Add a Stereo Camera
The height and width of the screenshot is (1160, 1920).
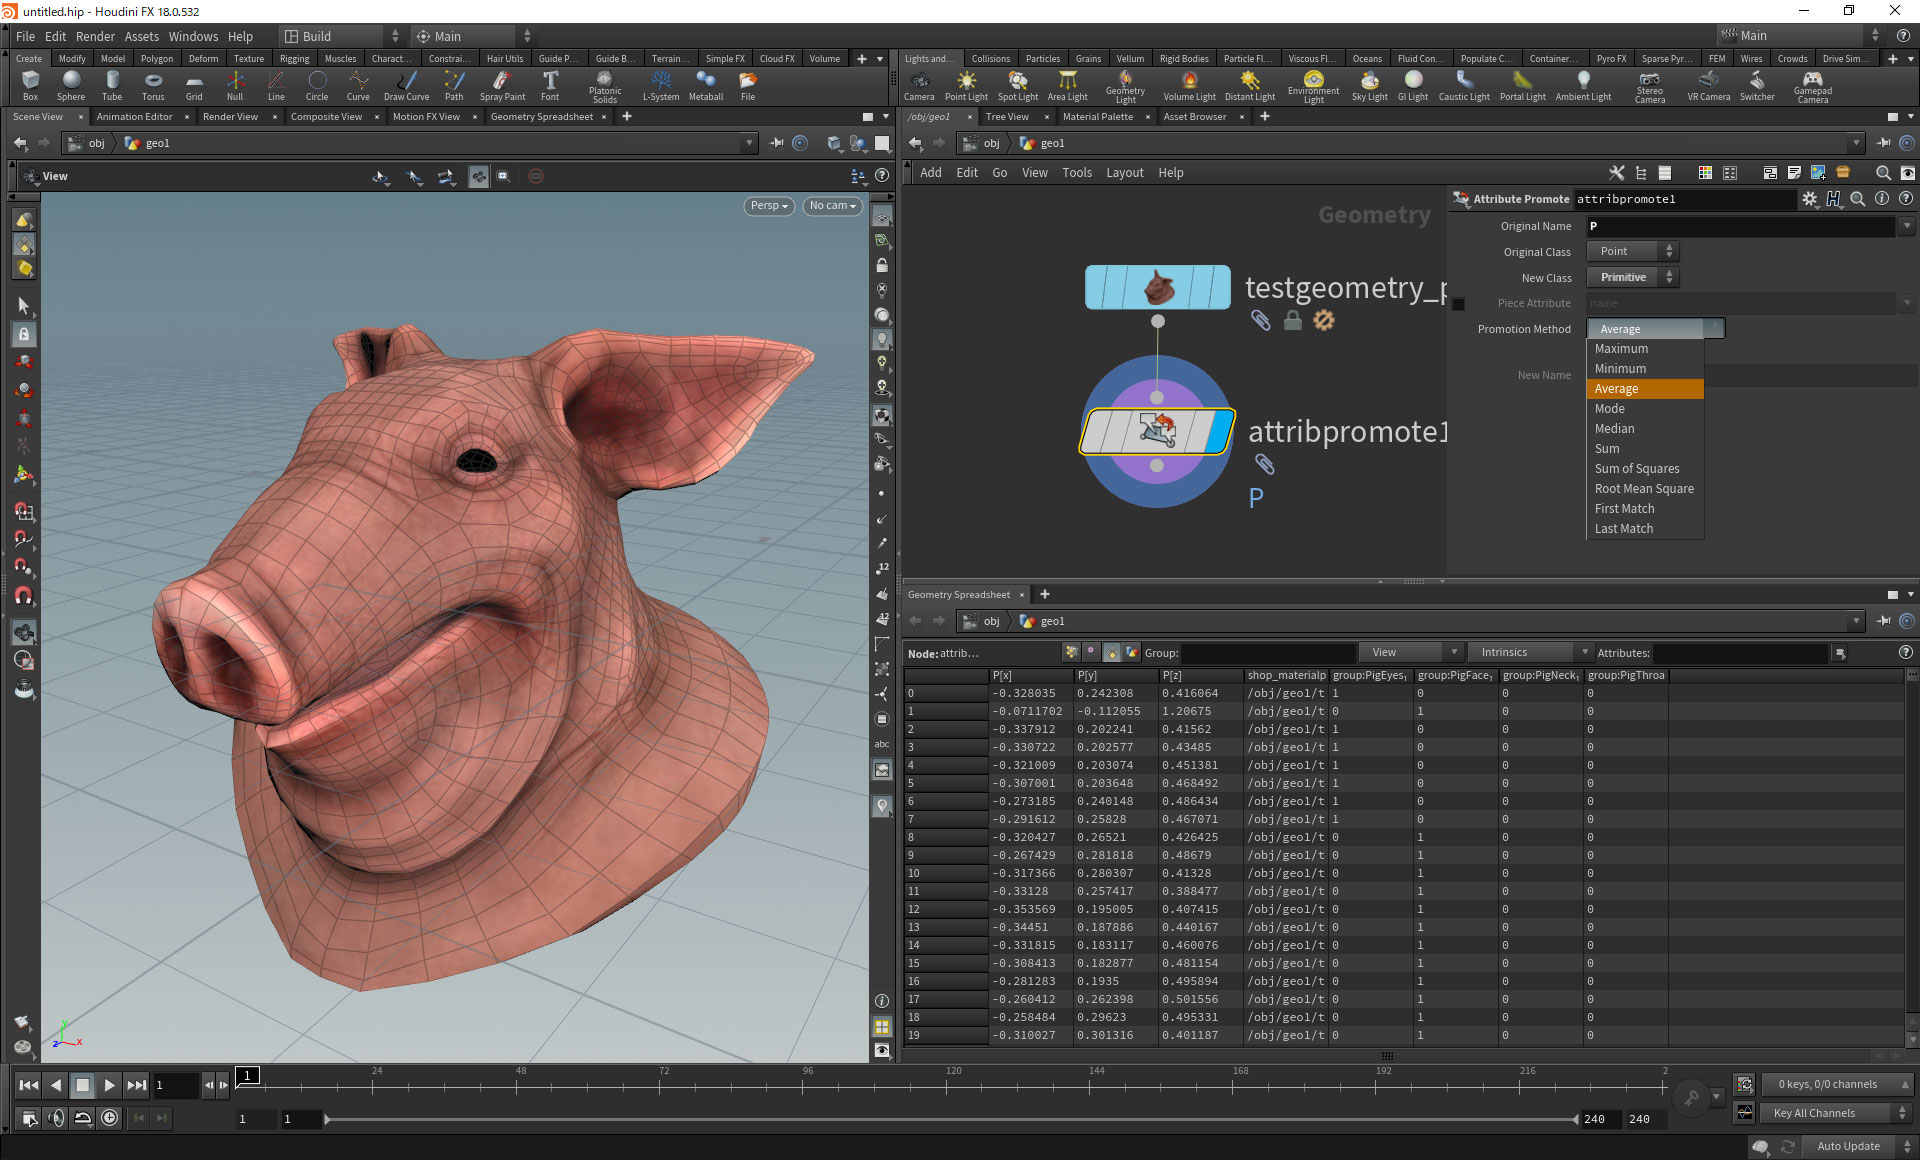[1650, 87]
